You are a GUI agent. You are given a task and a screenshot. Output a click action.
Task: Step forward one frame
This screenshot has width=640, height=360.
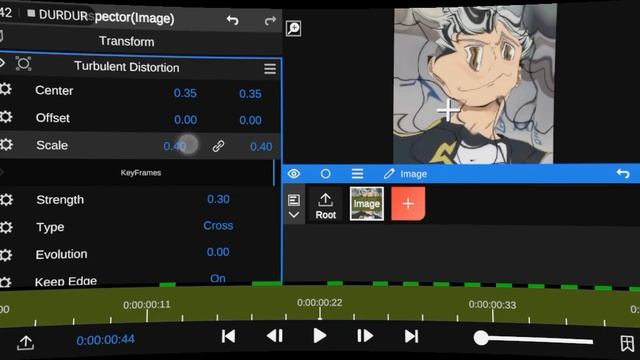pyautogui.click(x=365, y=336)
